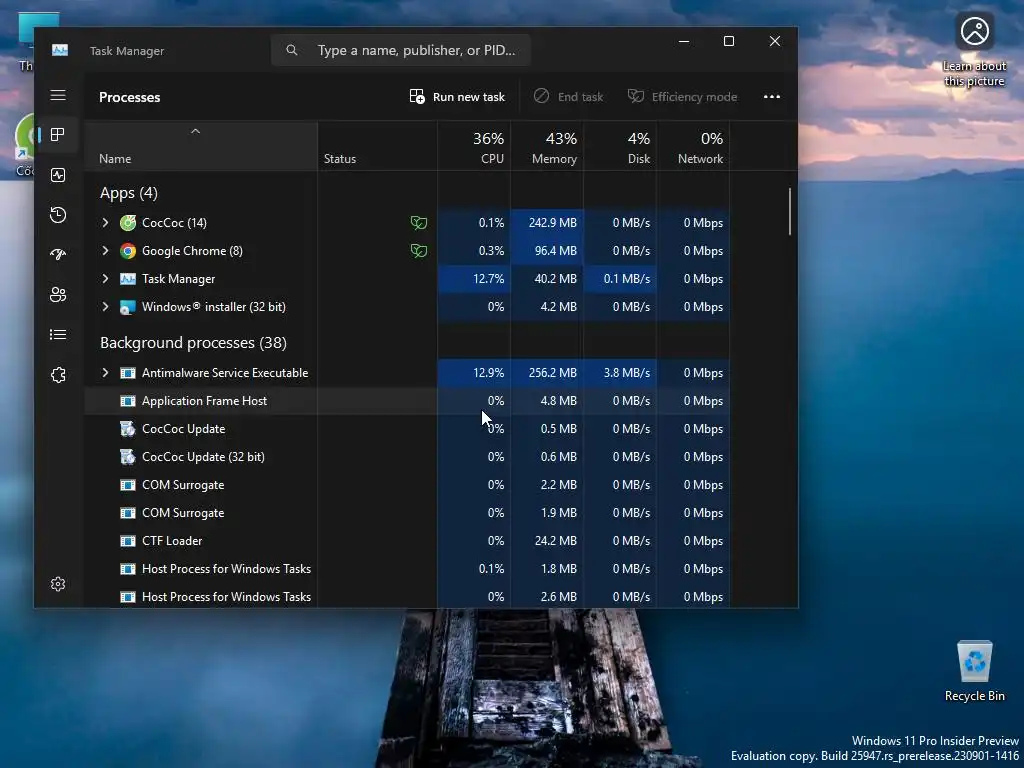Click the sort arrow above Name column
Screen dimensions: 1024x768
(195, 131)
